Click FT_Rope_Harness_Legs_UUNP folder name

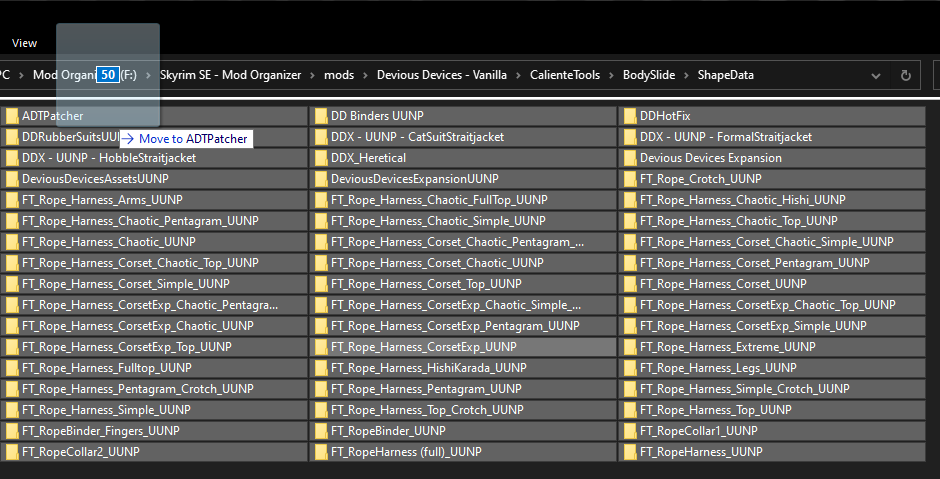[x=718, y=367]
